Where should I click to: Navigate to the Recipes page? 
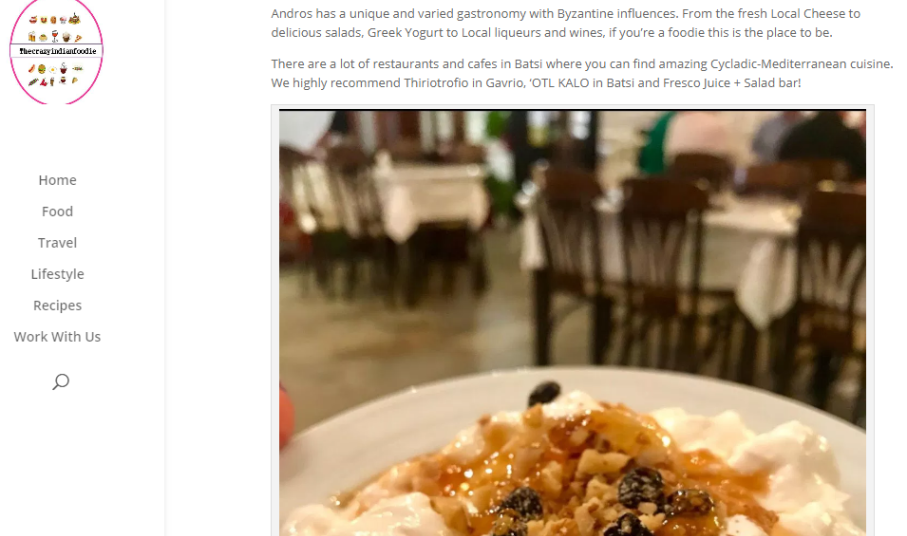[x=57, y=305]
